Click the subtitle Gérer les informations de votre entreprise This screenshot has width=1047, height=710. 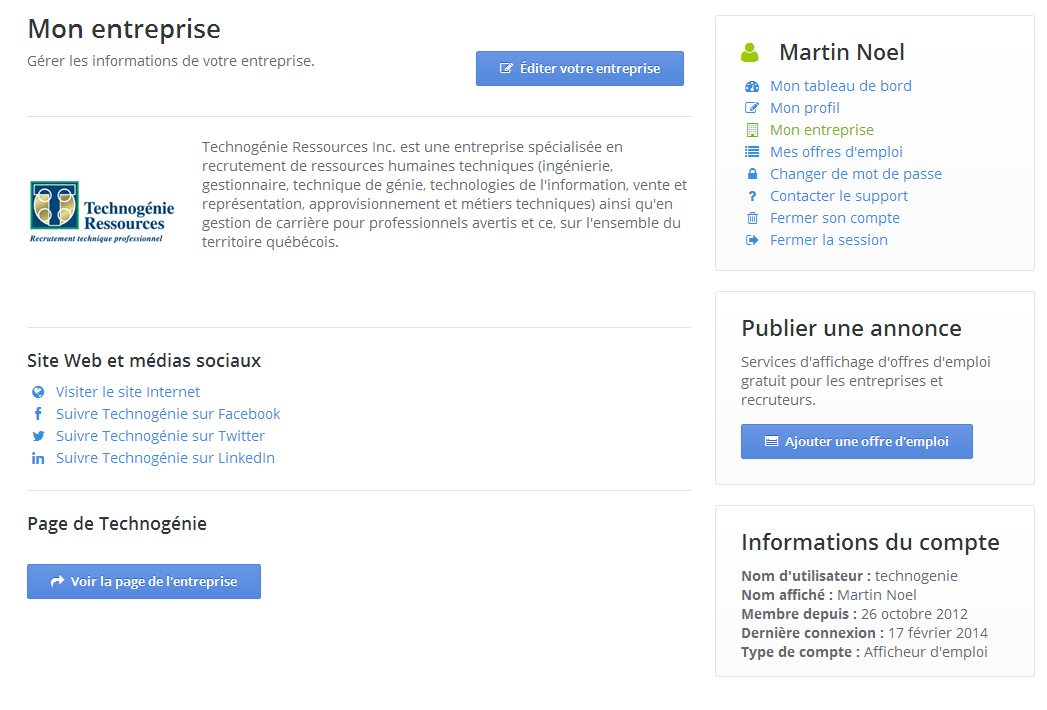click(171, 61)
